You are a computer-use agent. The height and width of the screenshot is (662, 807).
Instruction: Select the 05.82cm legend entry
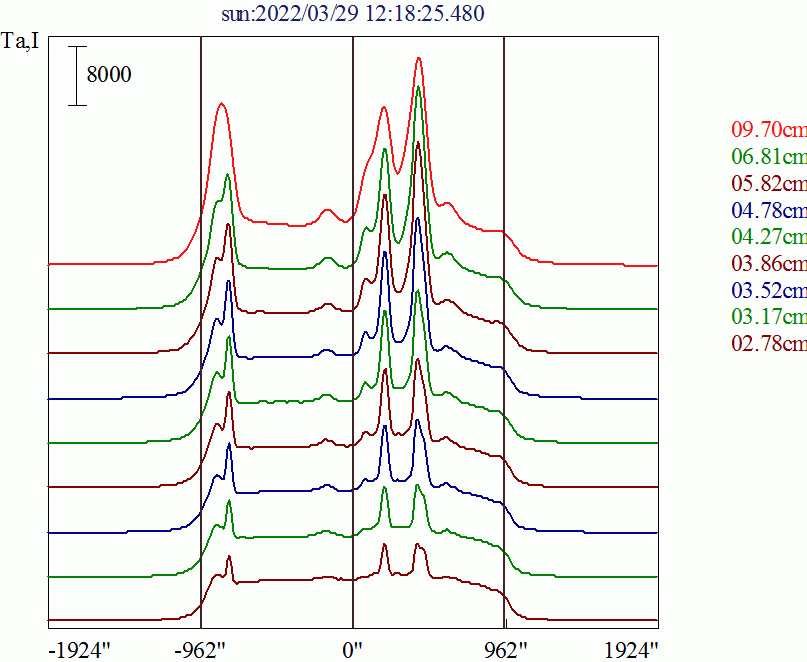(x=769, y=183)
